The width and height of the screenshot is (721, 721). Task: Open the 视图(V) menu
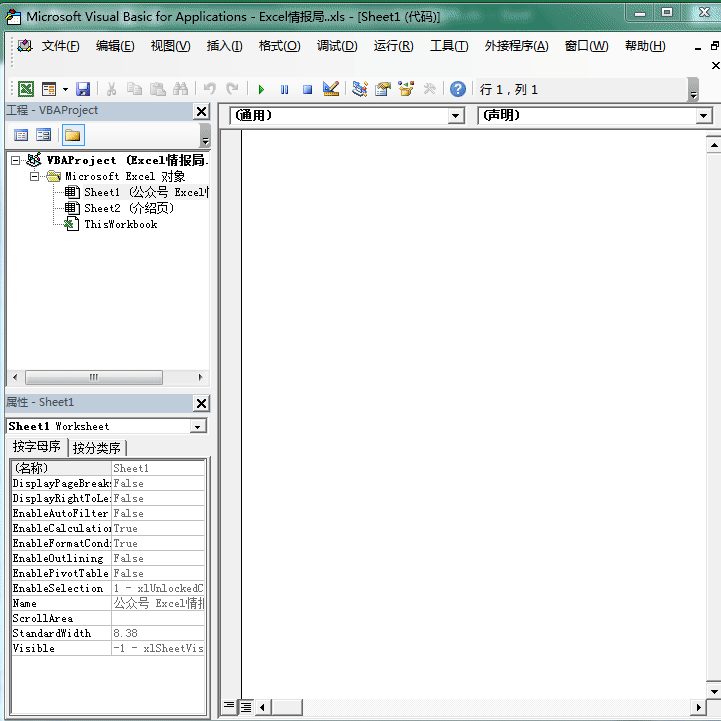coord(171,46)
